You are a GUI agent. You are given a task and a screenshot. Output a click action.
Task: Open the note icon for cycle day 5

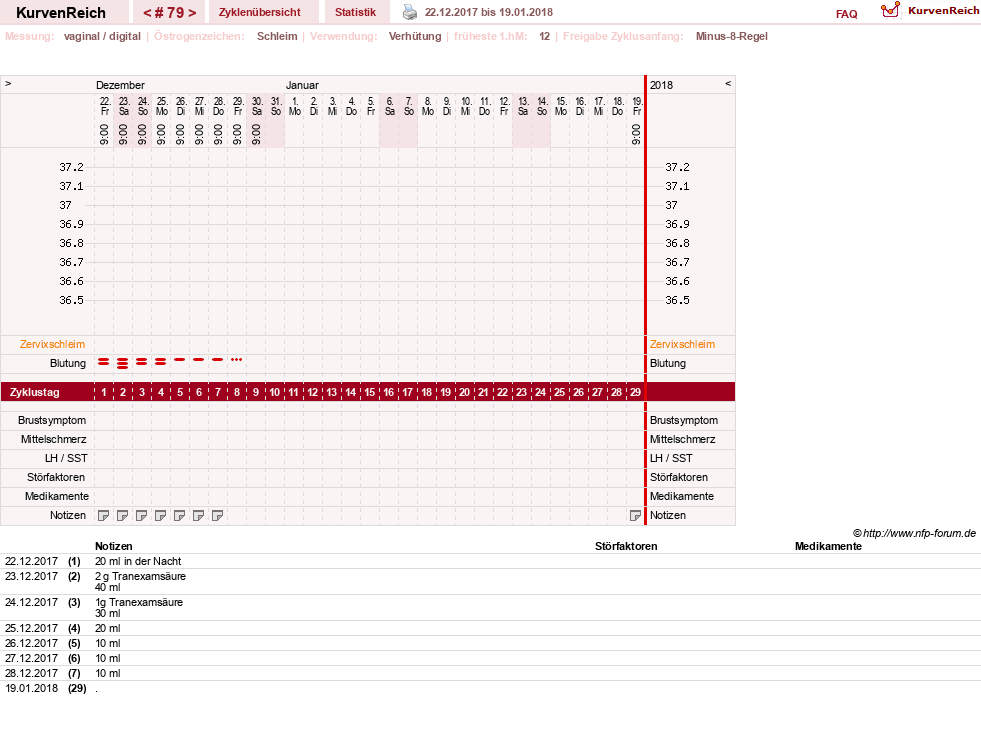[180, 516]
